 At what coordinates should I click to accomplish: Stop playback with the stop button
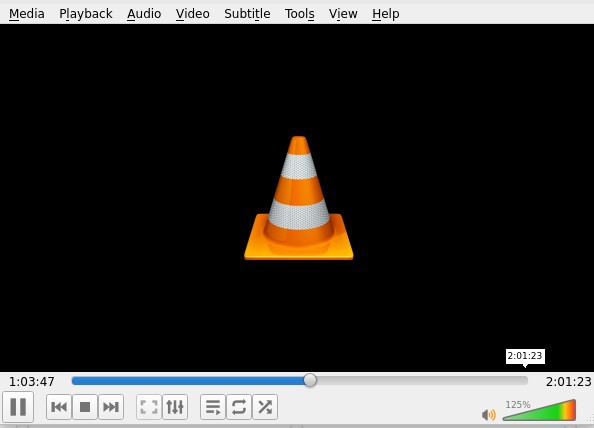click(85, 407)
